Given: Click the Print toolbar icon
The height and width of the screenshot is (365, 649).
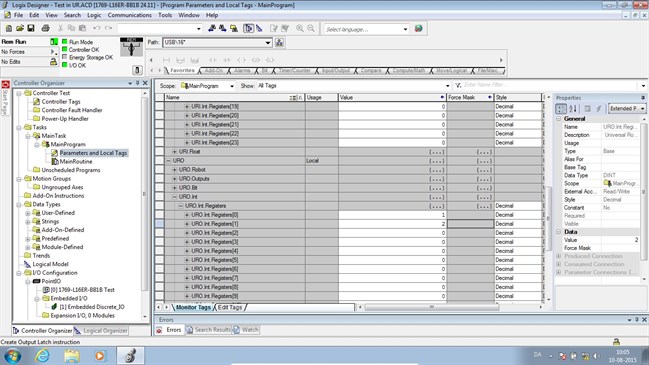Looking at the screenshot, I should pos(46,28).
